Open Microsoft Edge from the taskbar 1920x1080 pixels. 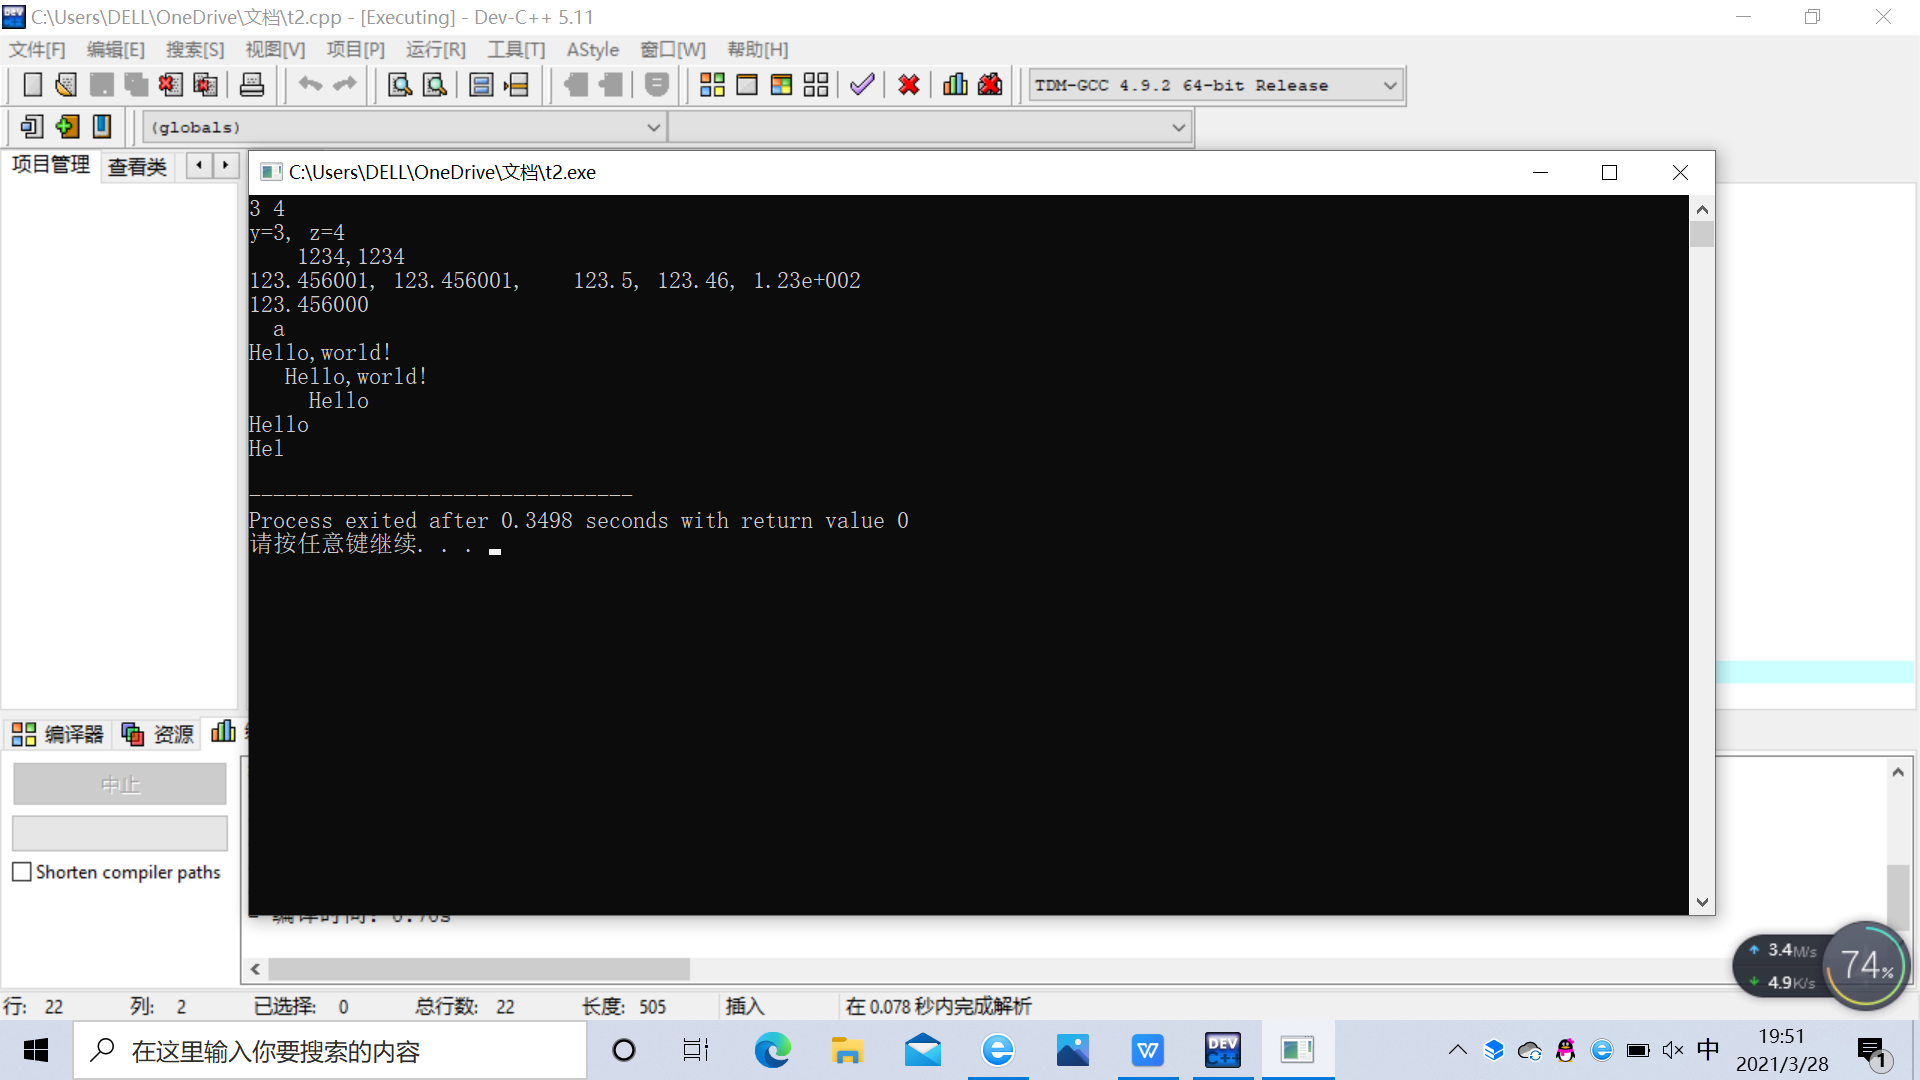click(772, 1050)
